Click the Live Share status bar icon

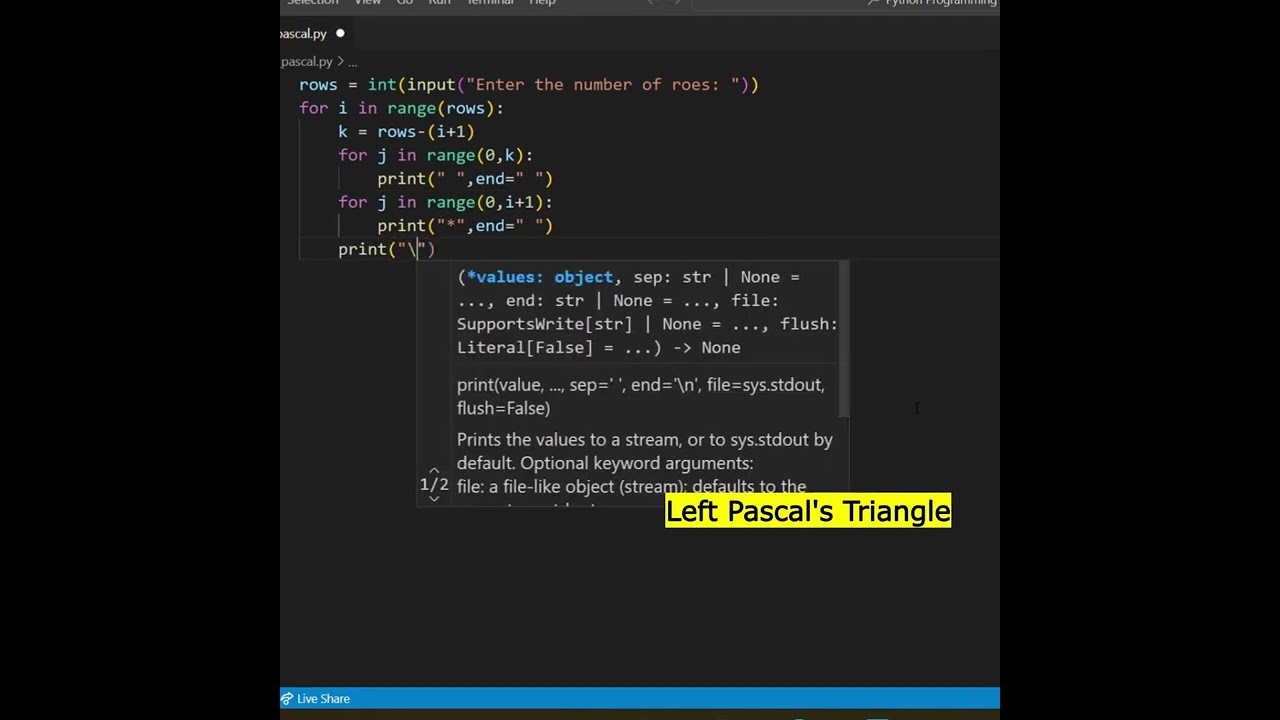287,699
